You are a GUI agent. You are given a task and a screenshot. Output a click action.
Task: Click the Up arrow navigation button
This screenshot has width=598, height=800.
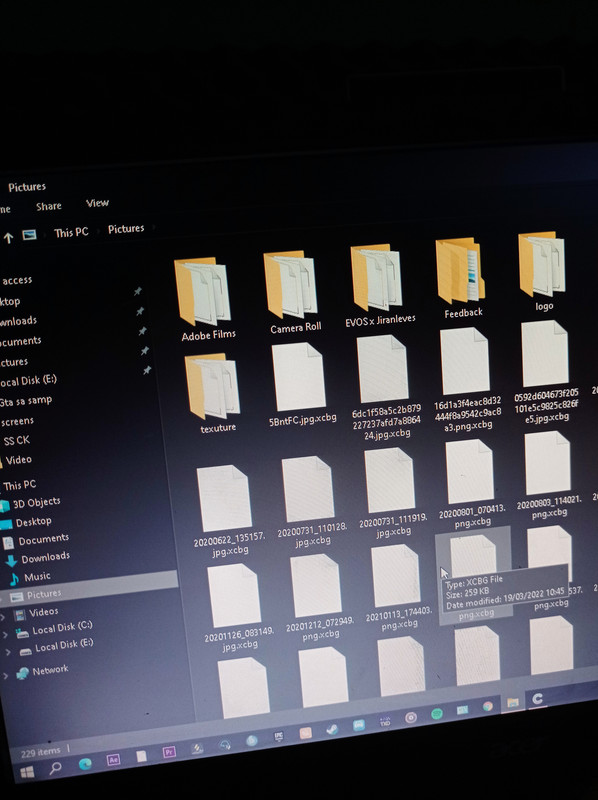click(8, 237)
